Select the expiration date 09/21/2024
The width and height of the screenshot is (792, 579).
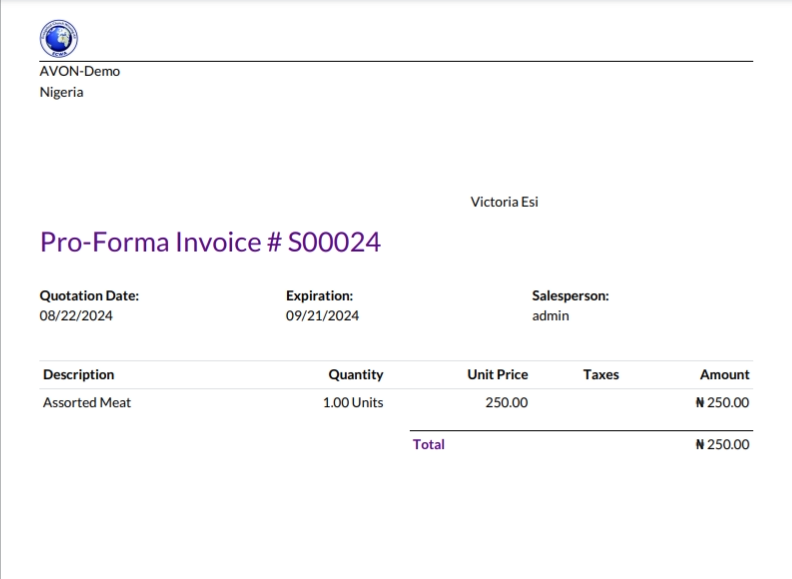point(322,316)
